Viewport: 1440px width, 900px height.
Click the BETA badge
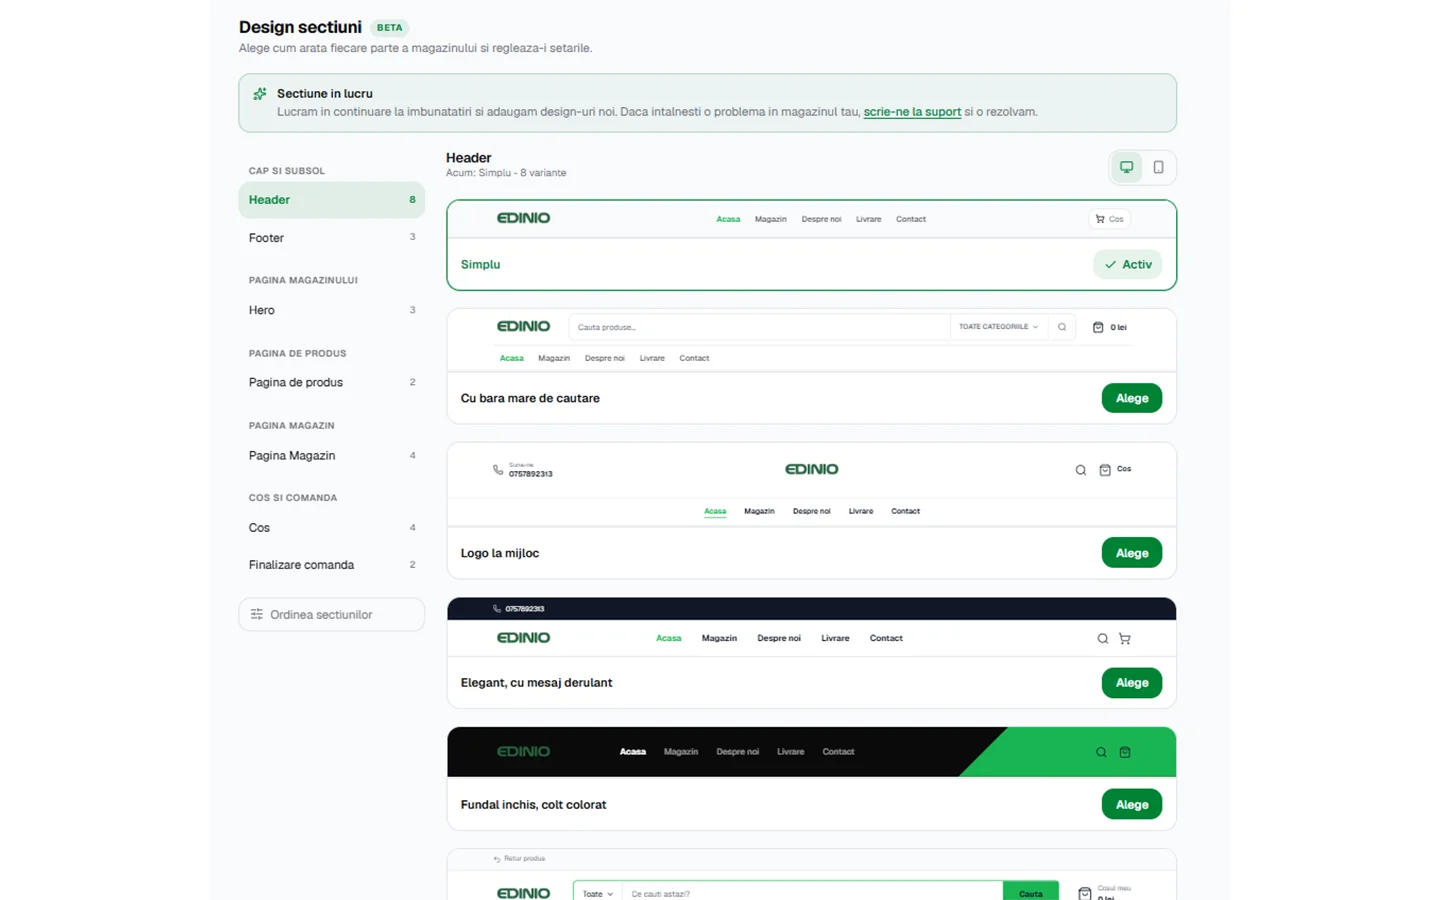pyautogui.click(x=390, y=28)
